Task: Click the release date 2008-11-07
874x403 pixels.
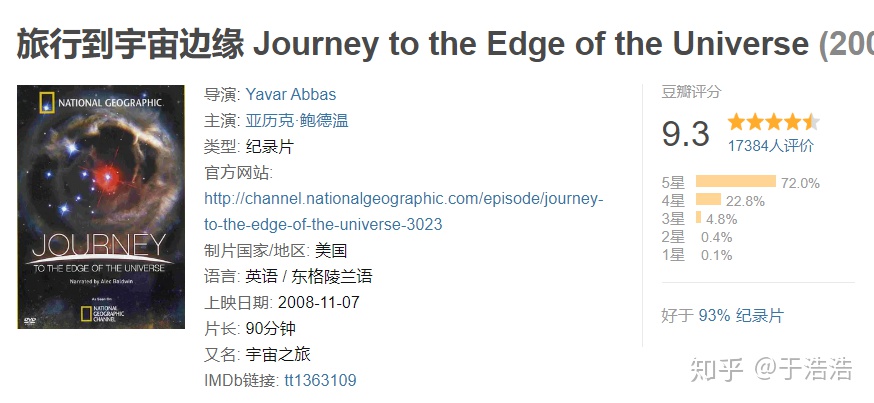Action: coord(320,302)
